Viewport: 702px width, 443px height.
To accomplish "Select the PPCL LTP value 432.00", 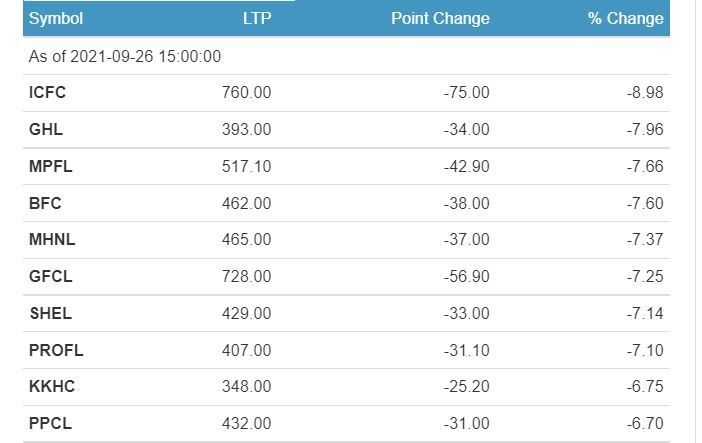I will click(247, 424).
